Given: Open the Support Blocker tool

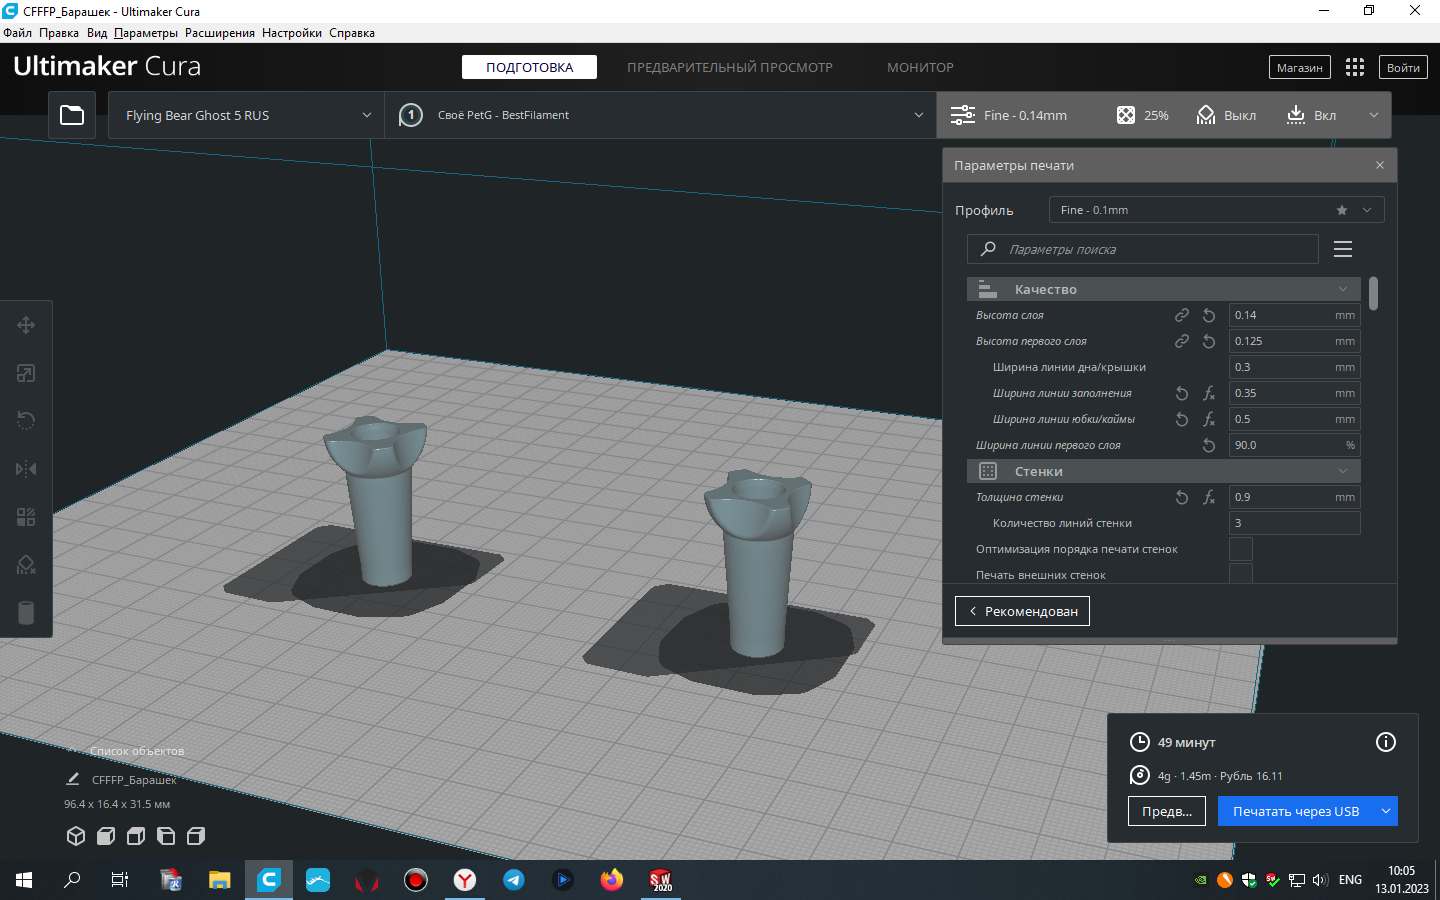Looking at the screenshot, I should tap(26, 565).
